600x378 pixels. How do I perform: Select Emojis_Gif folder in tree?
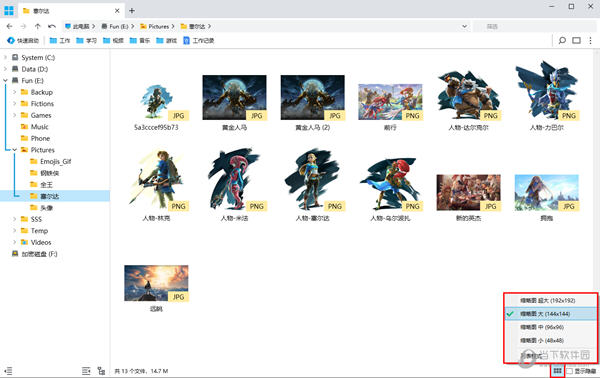(51, 161)
